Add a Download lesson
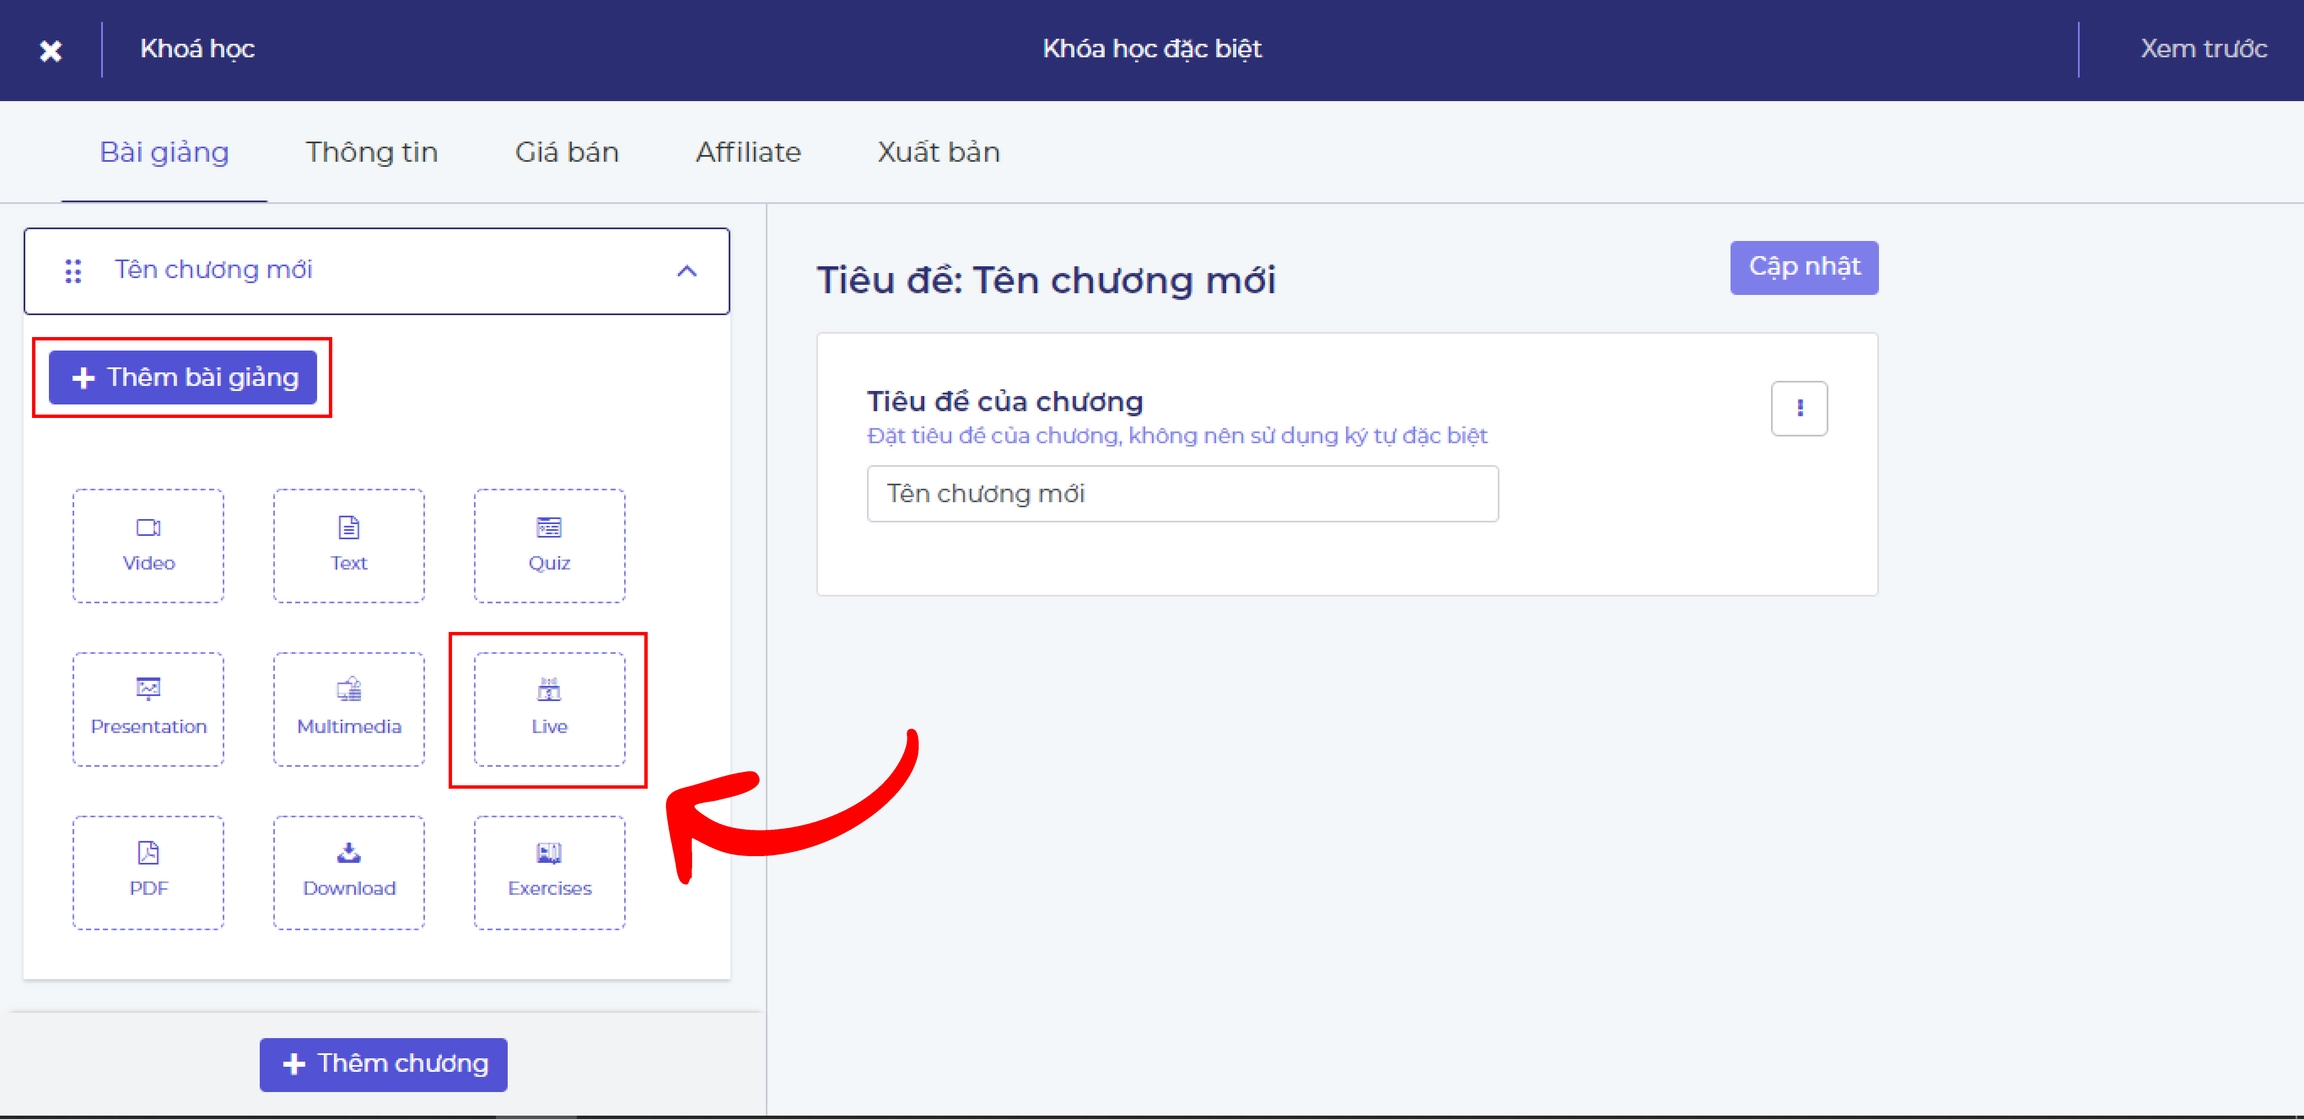The image size is (2304, 1119). click(348, 871)
